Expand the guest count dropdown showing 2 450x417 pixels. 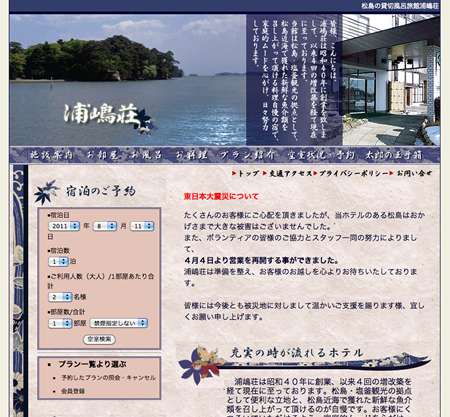click(60, 297)
